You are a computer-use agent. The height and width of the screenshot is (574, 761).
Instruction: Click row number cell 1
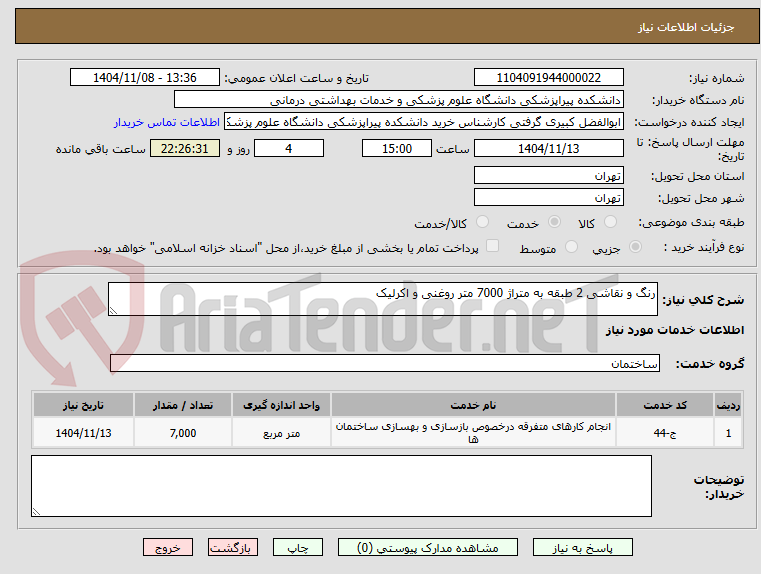[728, 433]
